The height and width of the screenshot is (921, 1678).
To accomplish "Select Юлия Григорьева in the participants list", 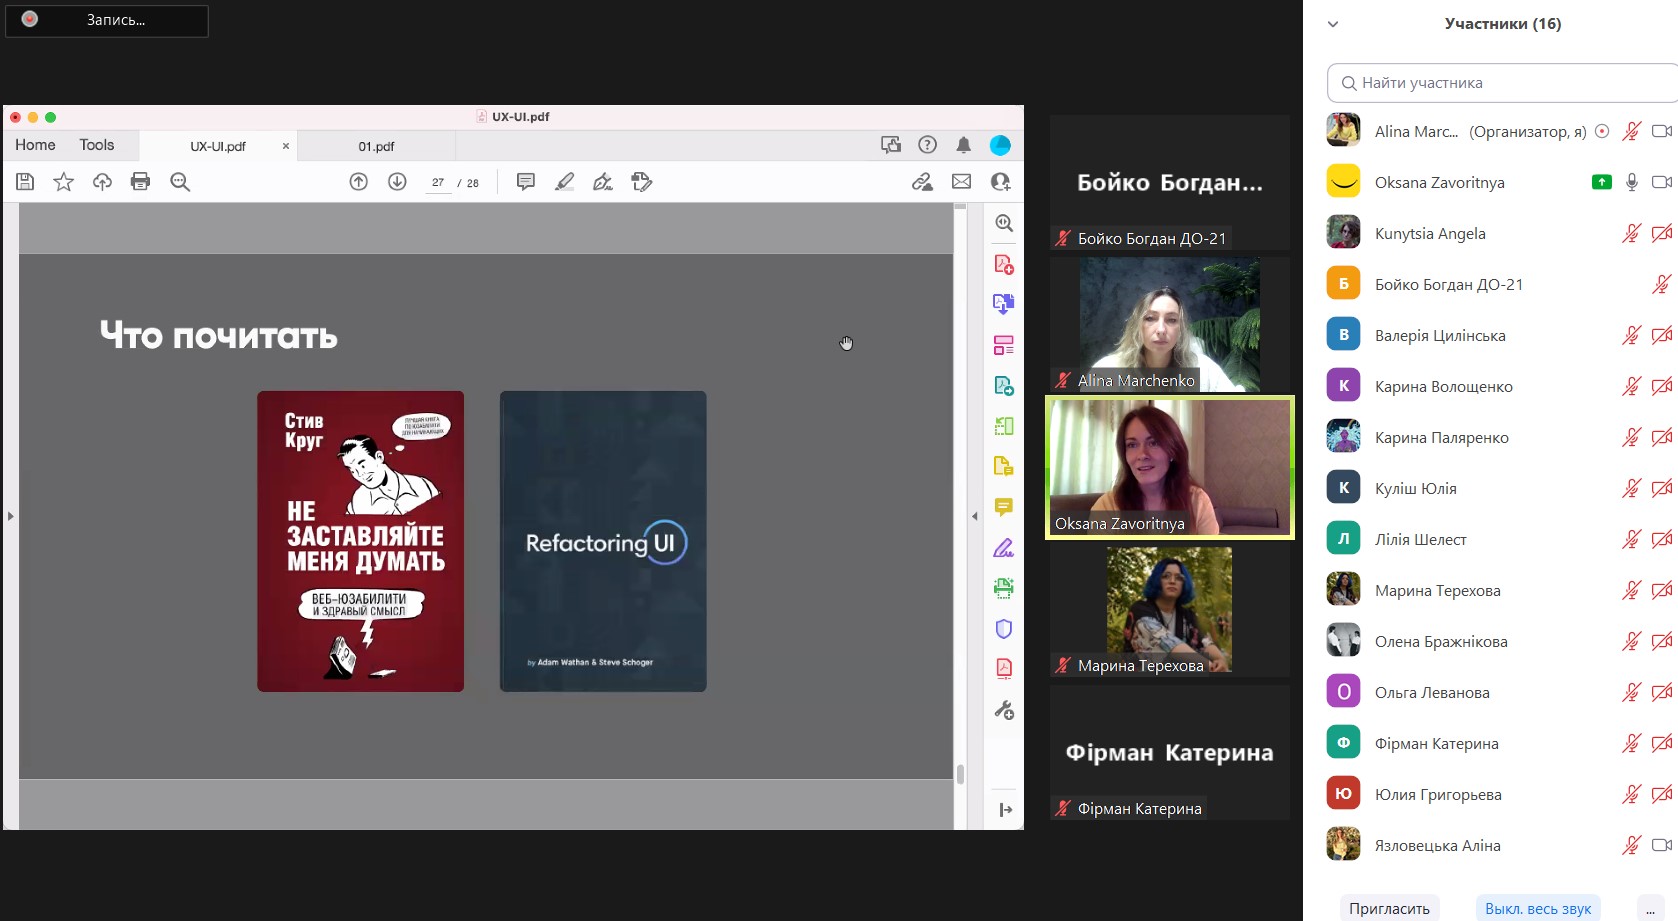I will pyautogui.click(x=1500, y=794).
